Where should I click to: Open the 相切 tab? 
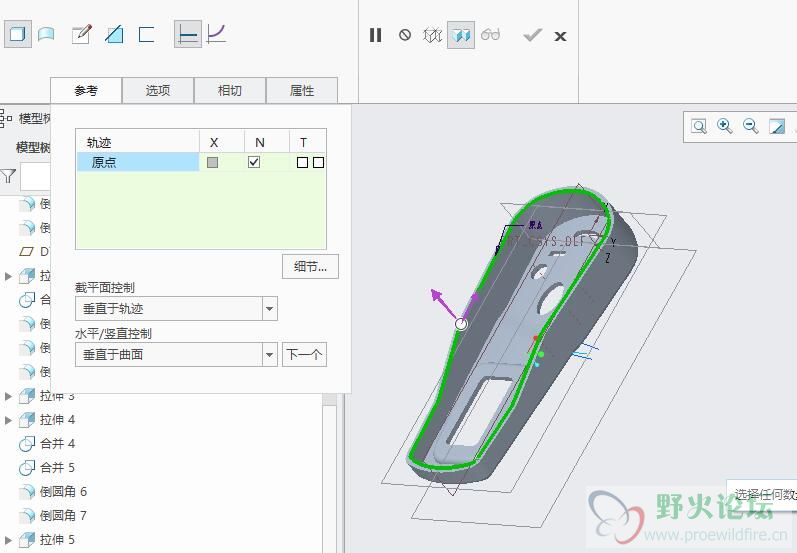pyautogui.click(x=230, y=91)
